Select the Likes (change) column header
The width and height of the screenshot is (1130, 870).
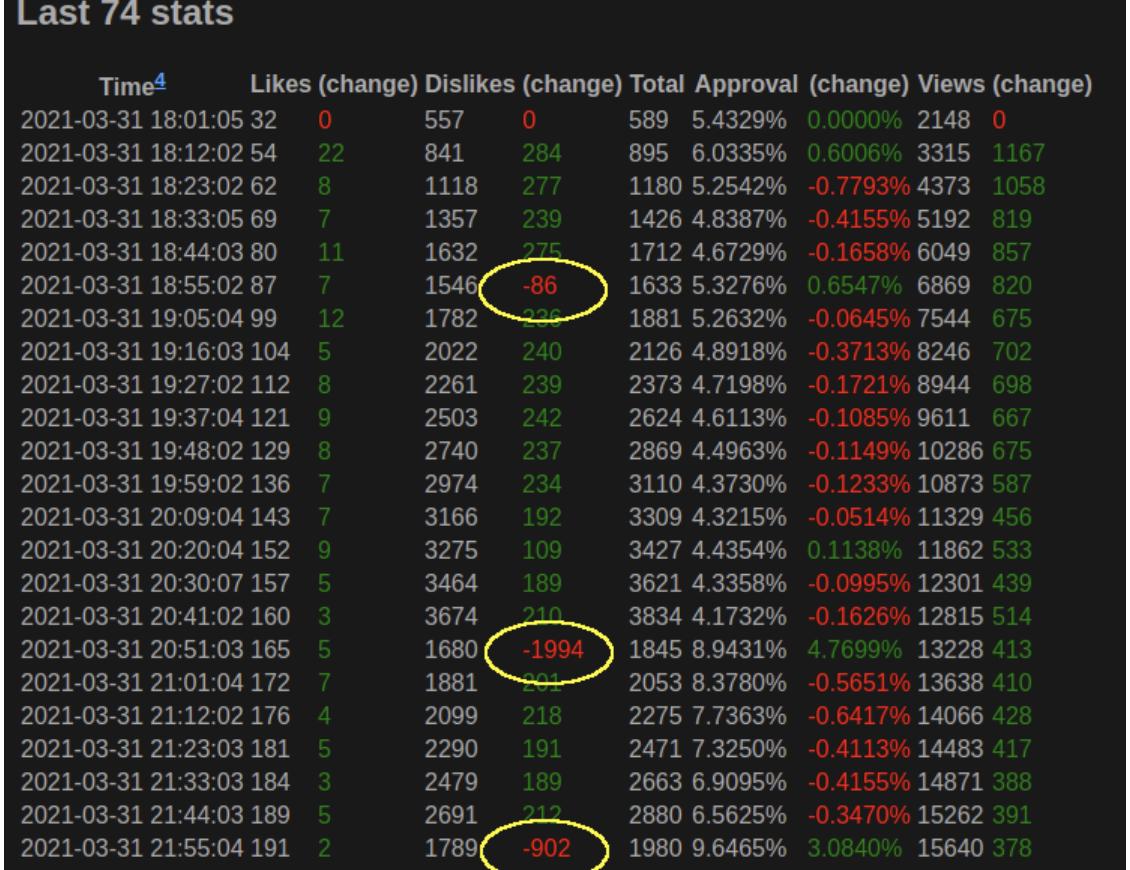[333, 85]
